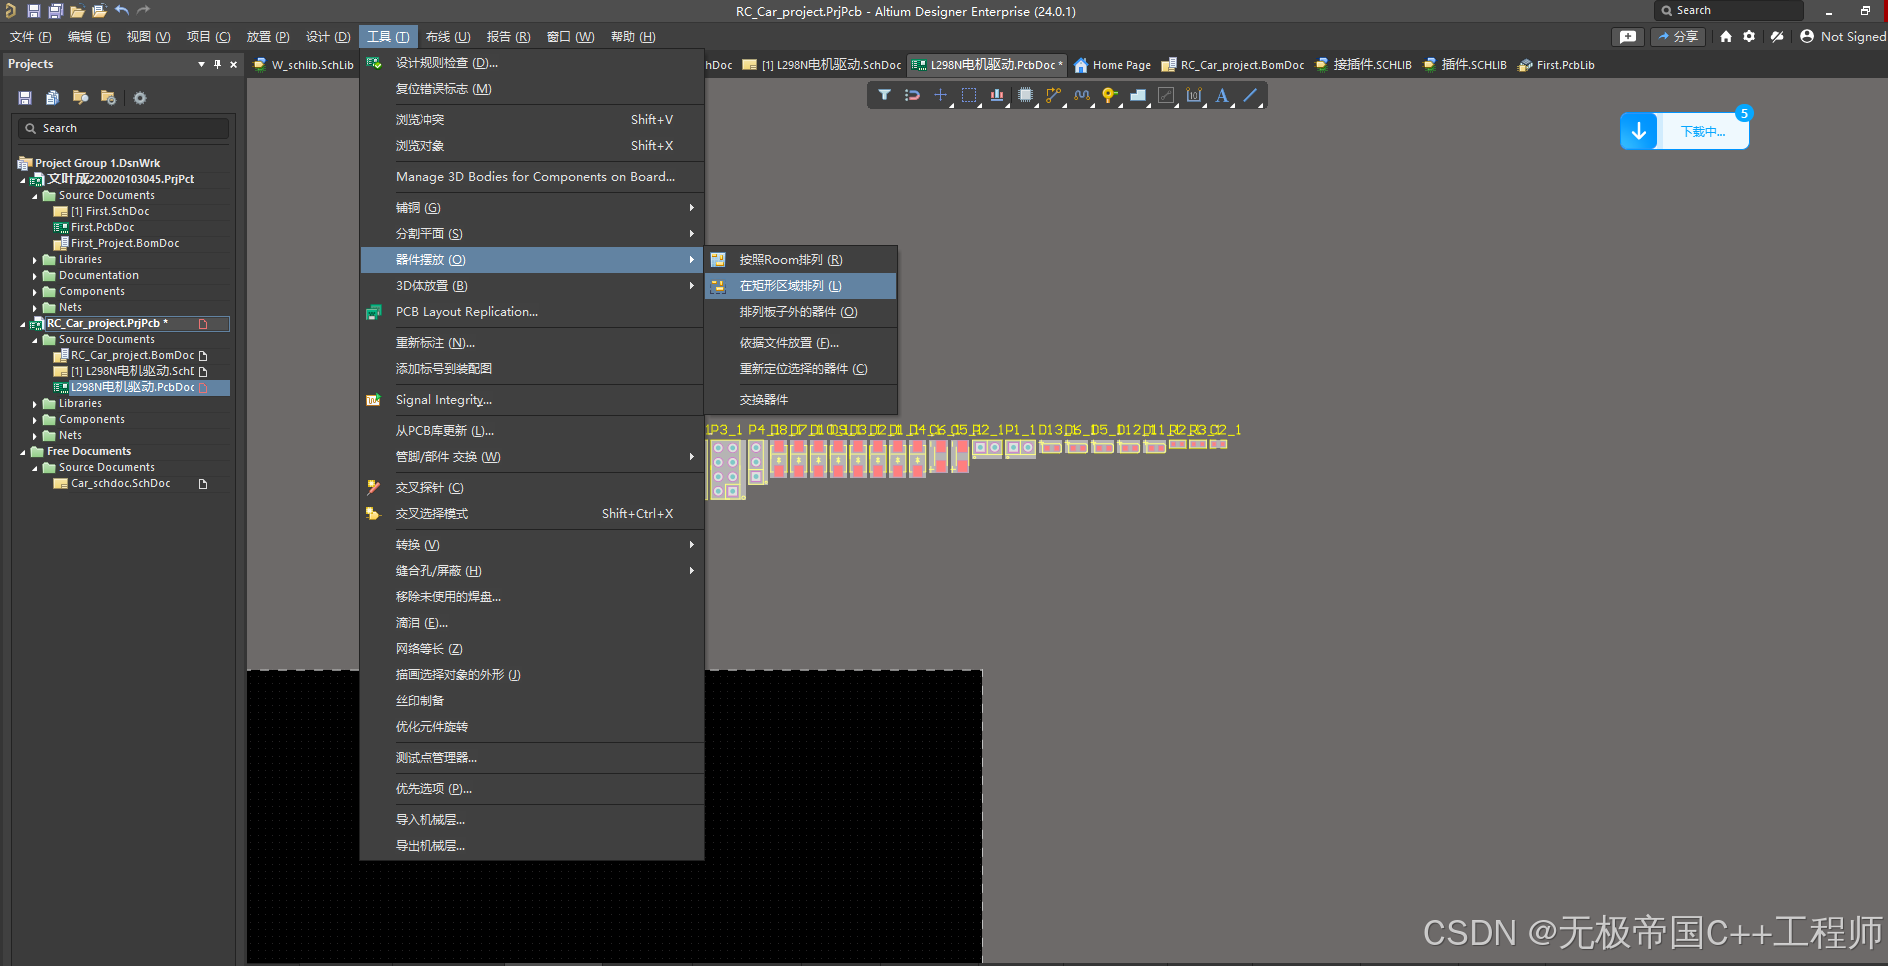Screen dimensions: 1888x966
Task: Click the 分享 share button
Action: pos(1677,36)
